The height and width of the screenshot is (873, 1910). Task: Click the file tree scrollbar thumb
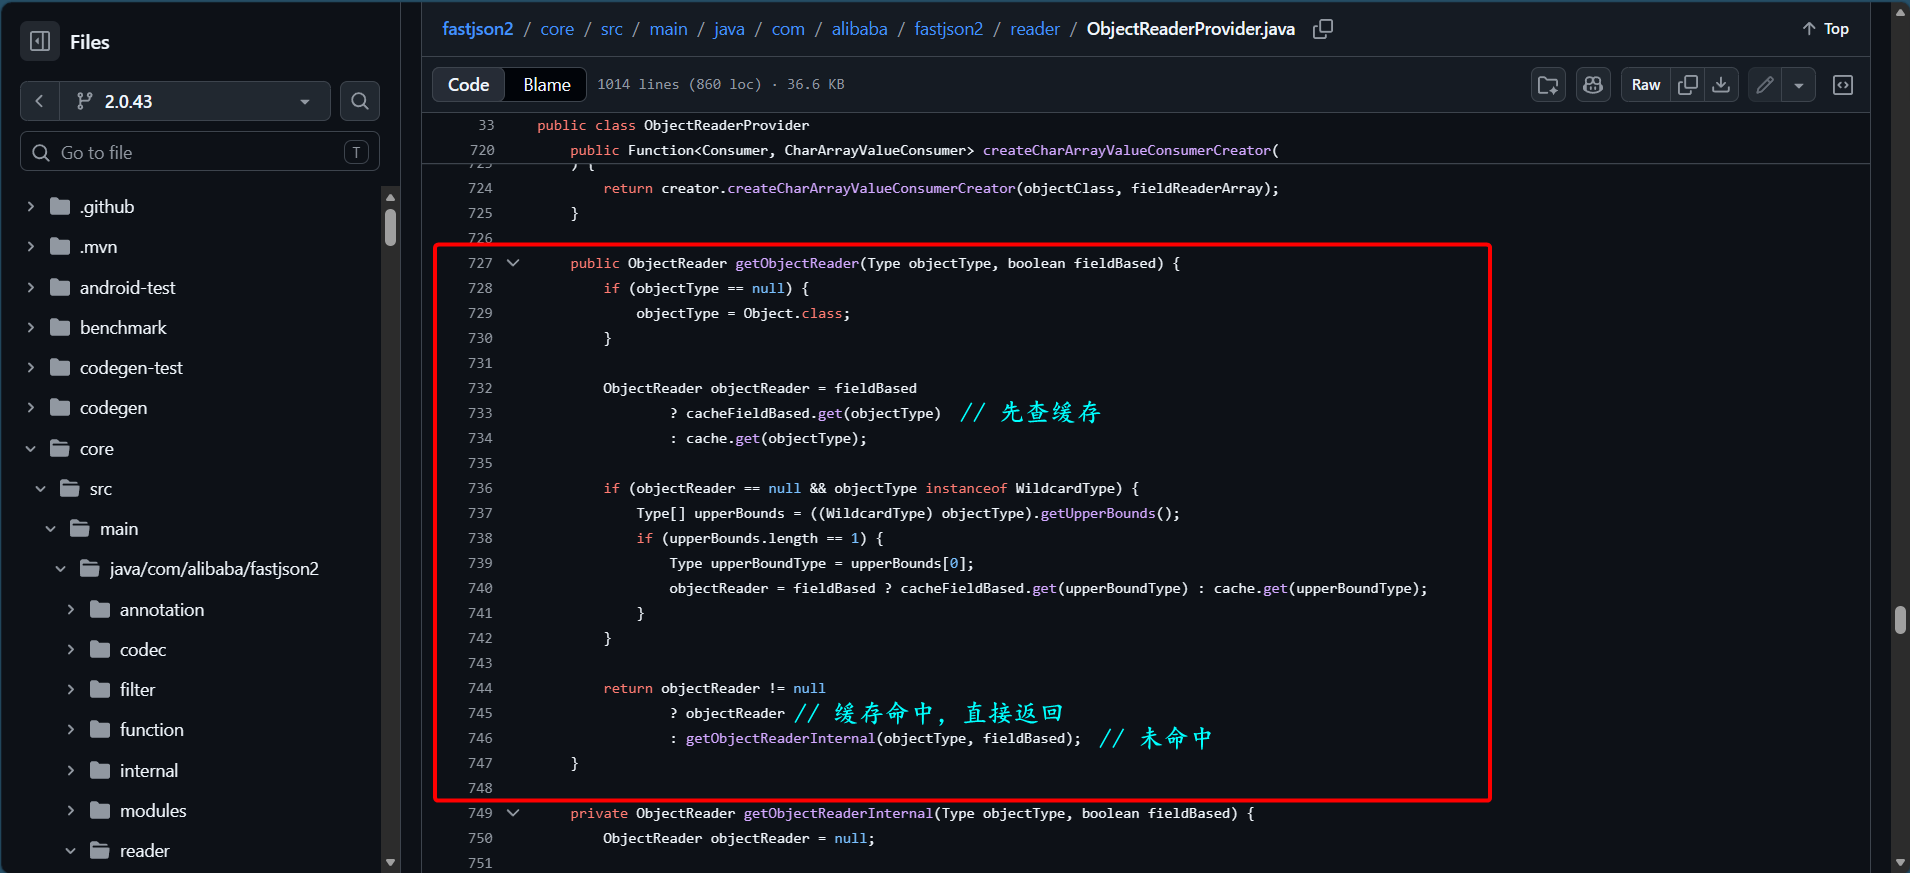click(390, 227)
